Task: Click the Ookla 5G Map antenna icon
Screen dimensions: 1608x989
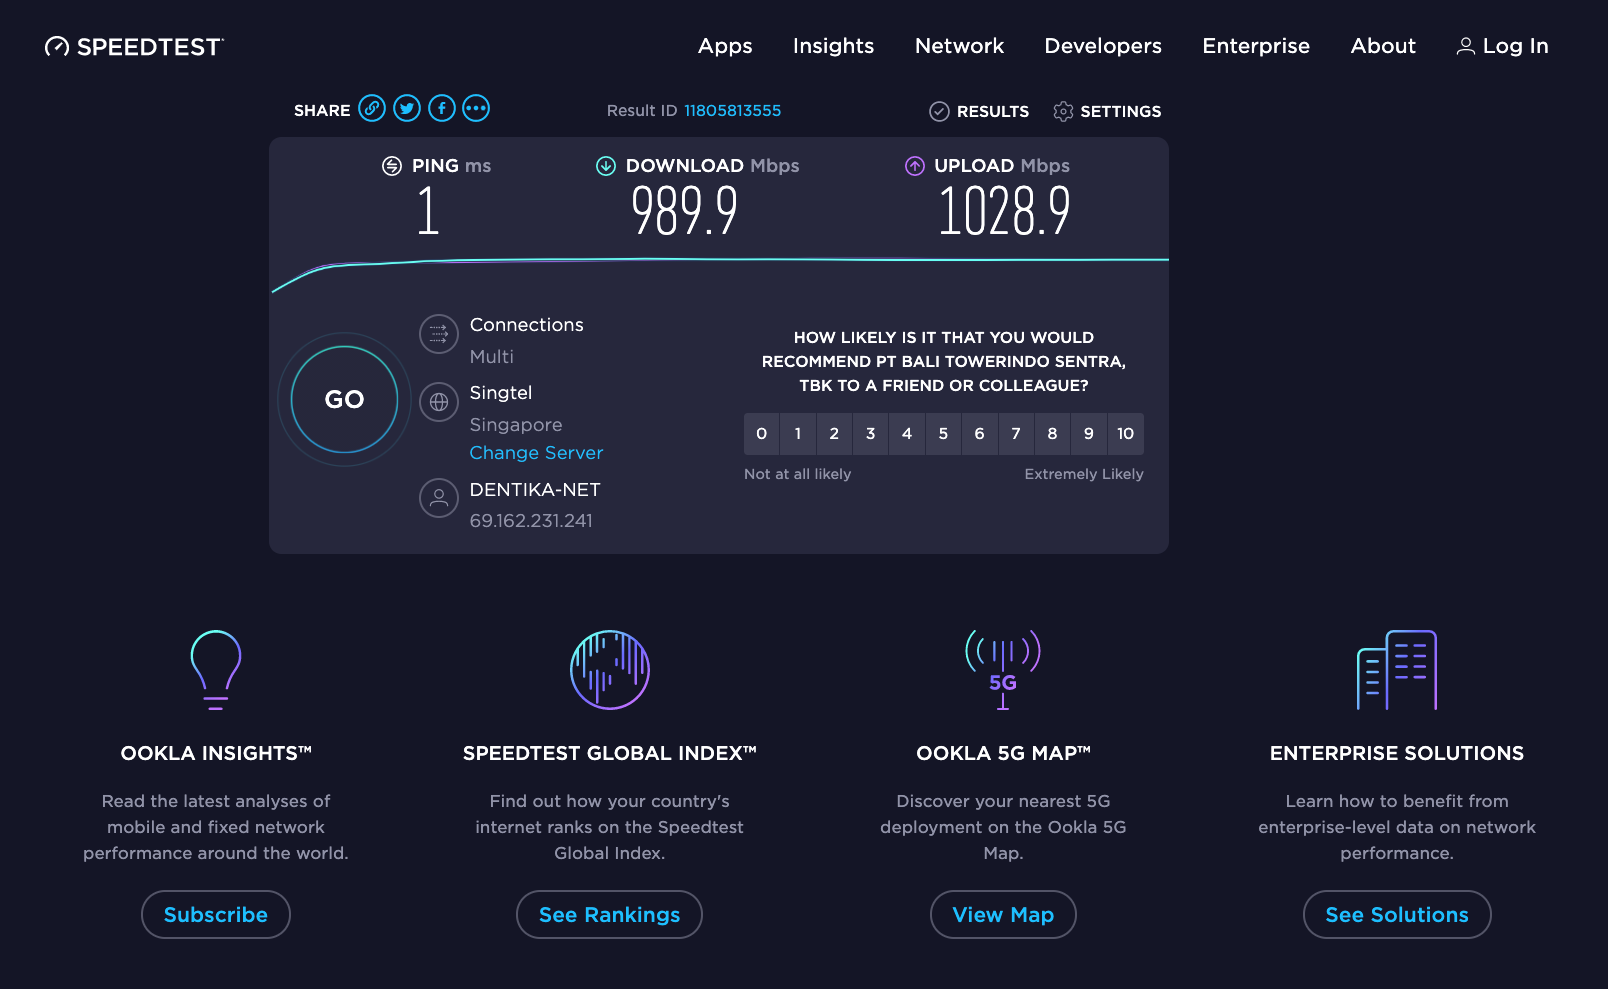Action: click(1003, 670)
